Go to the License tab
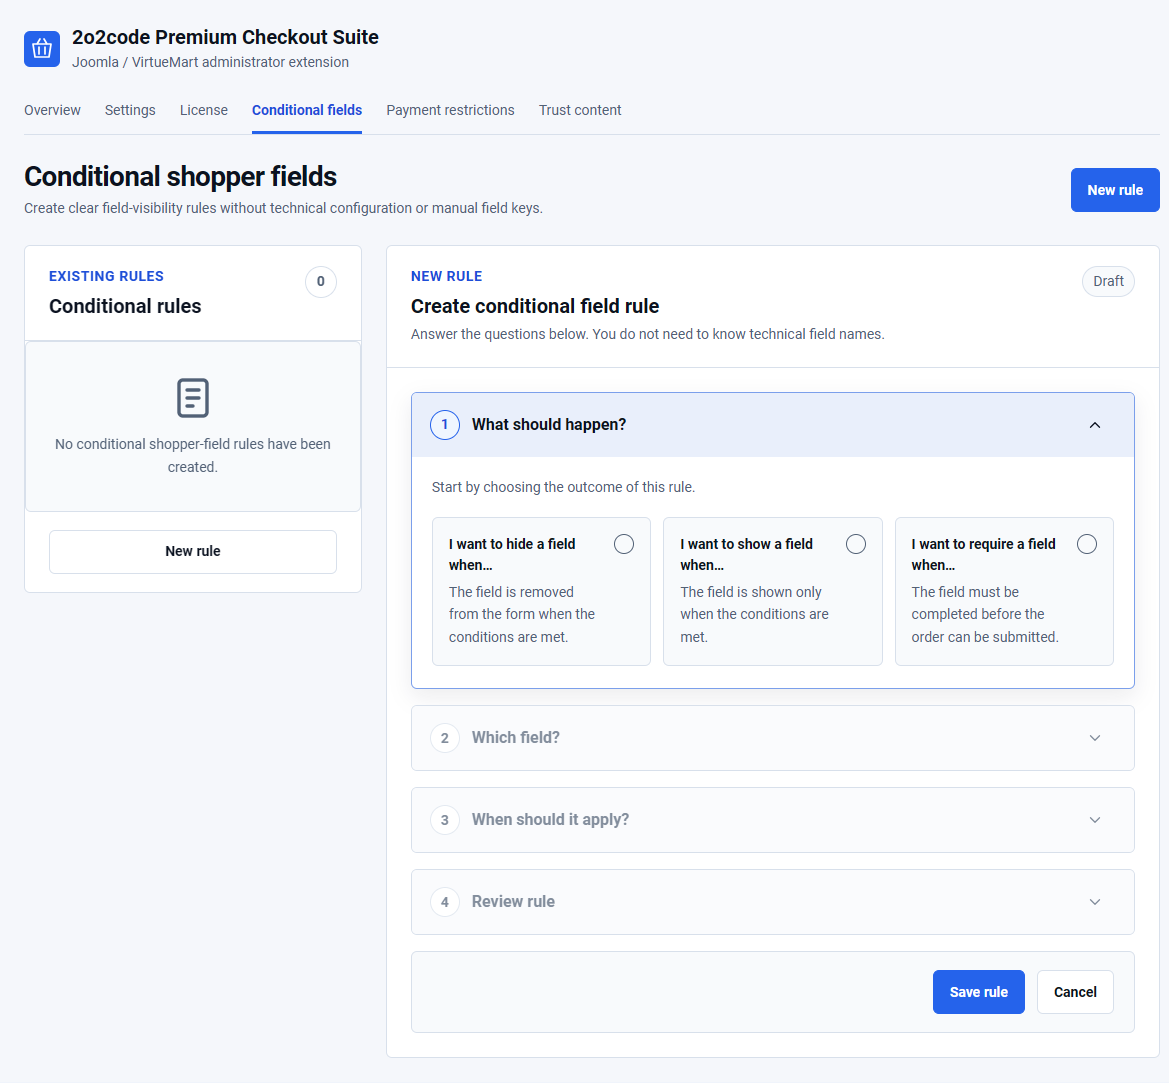 click(x=204, y=110)
